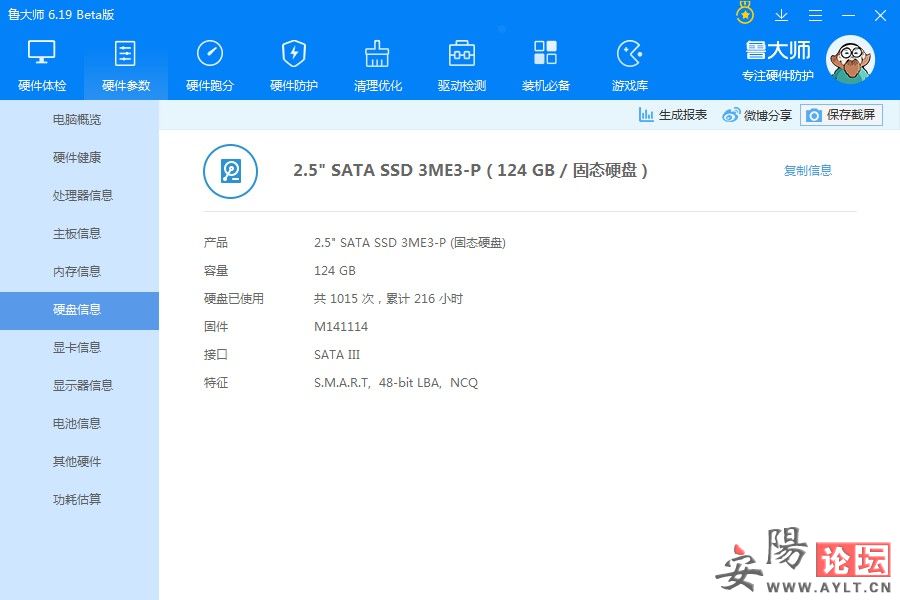Select 电脑概览 in sidebar
This screenshot has height=600, width=900.
tap(79, 119)
